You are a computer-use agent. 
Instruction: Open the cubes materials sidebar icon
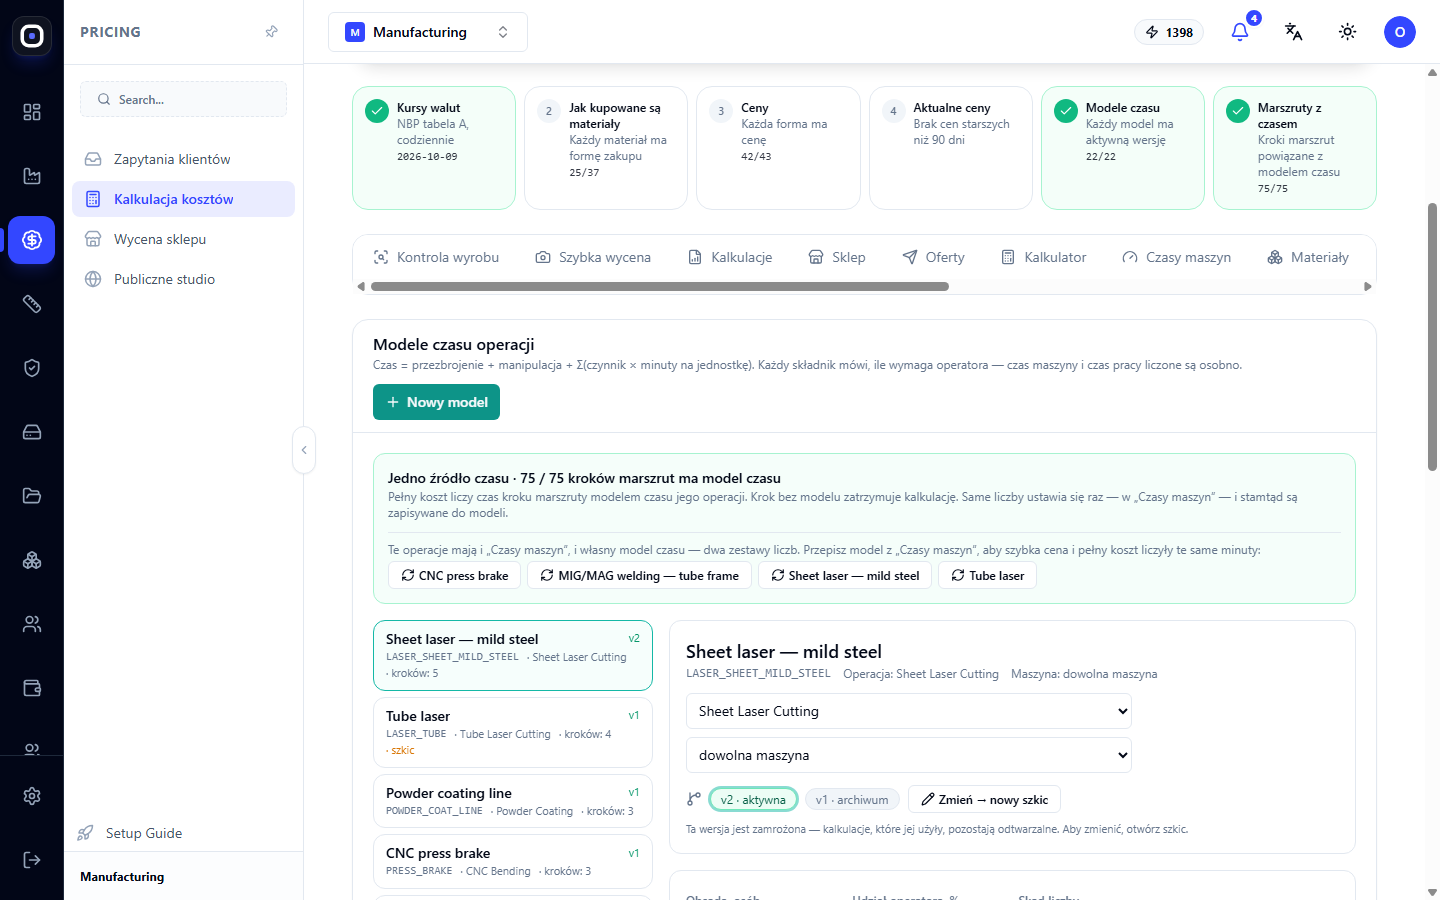tap(32, 560)
